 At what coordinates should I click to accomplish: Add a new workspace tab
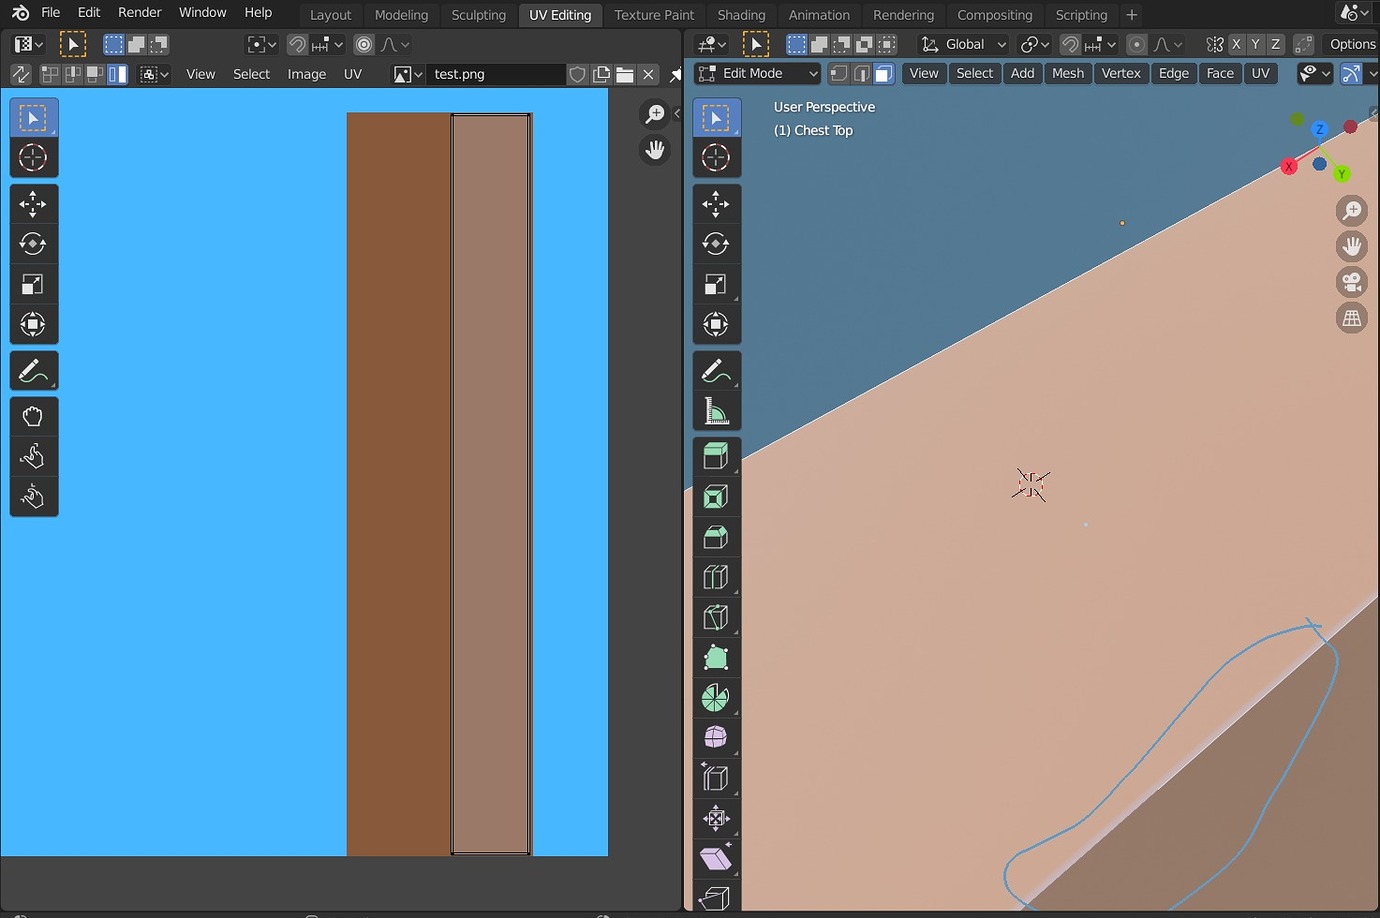(1132, 15)
